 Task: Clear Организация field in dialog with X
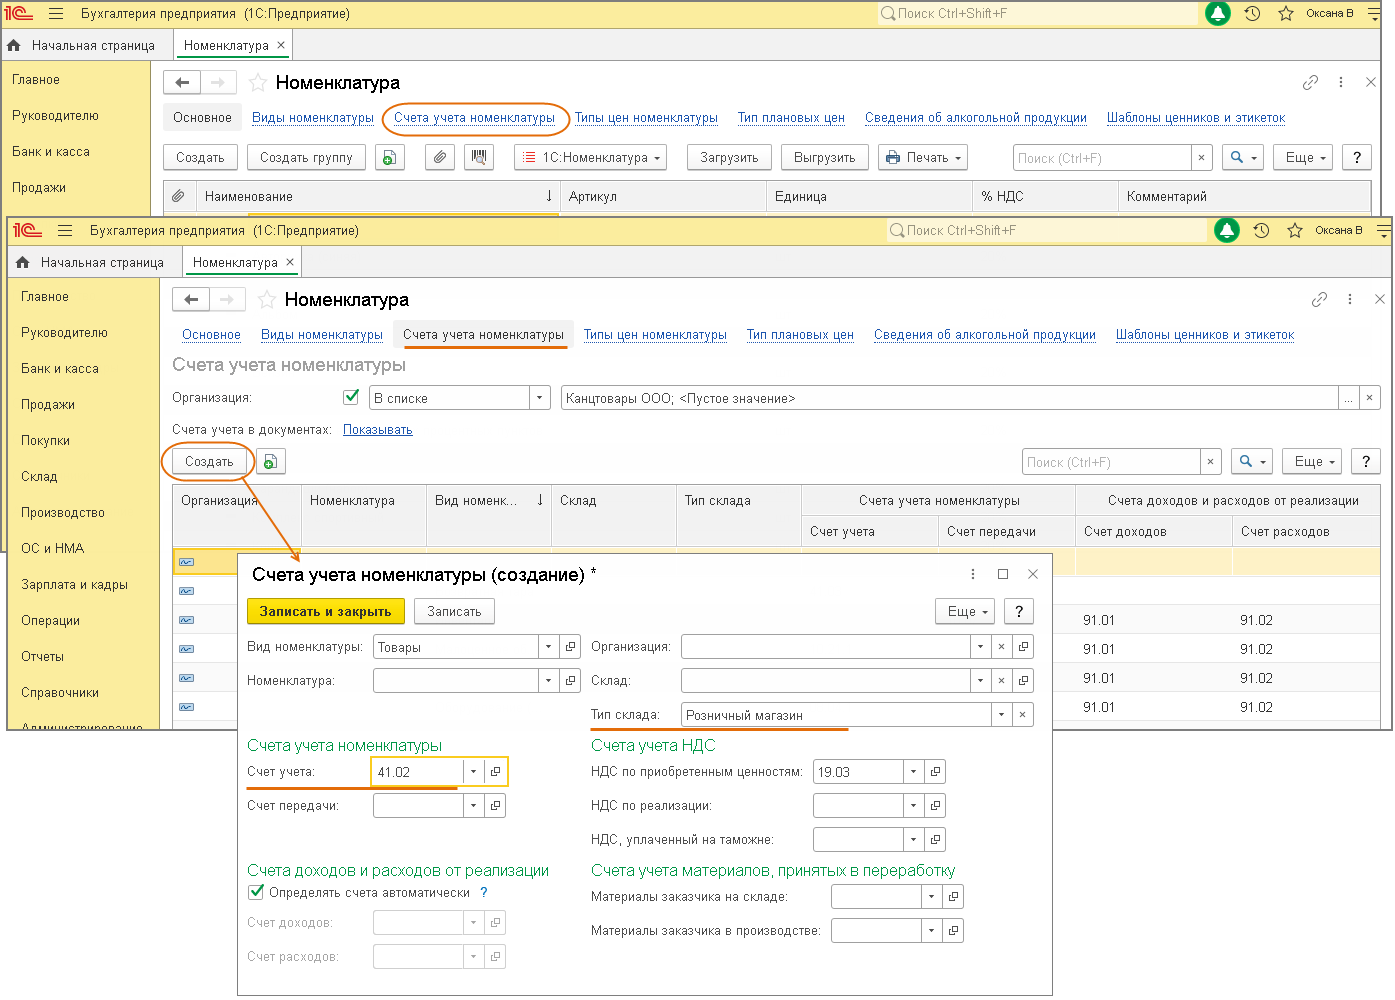point(1001,647)
